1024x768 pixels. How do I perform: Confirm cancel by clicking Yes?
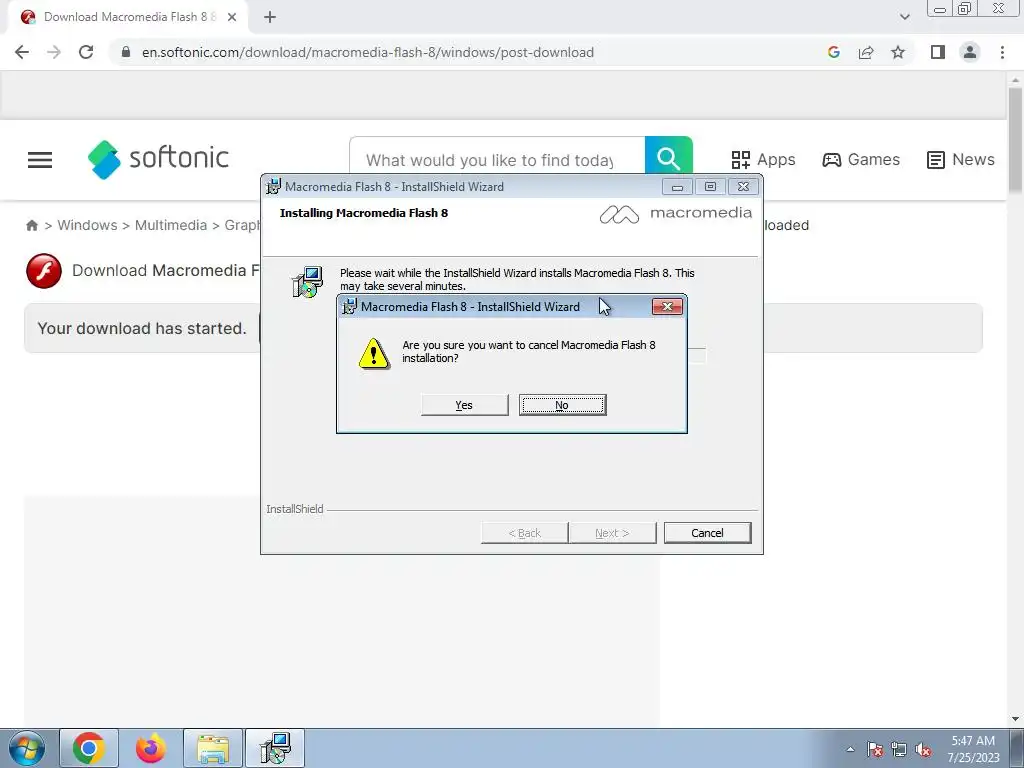tap(464, 405)
